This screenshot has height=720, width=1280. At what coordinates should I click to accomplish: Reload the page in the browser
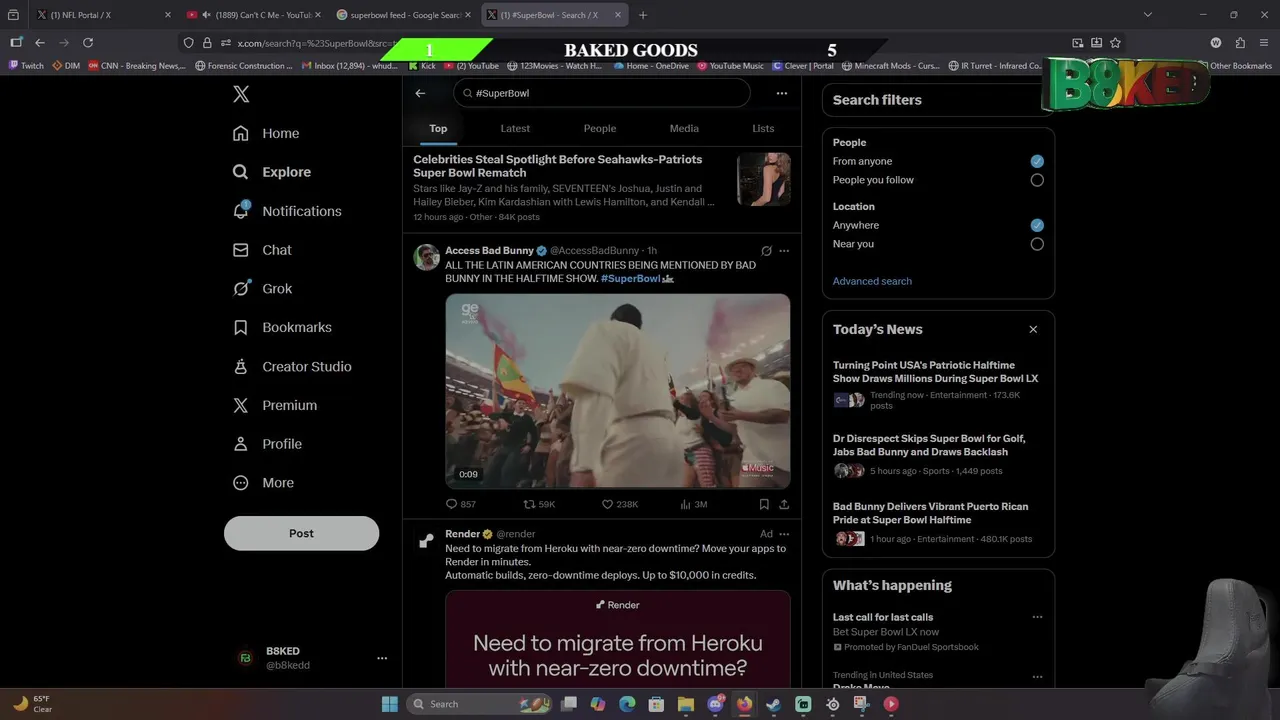pos(88,42)
